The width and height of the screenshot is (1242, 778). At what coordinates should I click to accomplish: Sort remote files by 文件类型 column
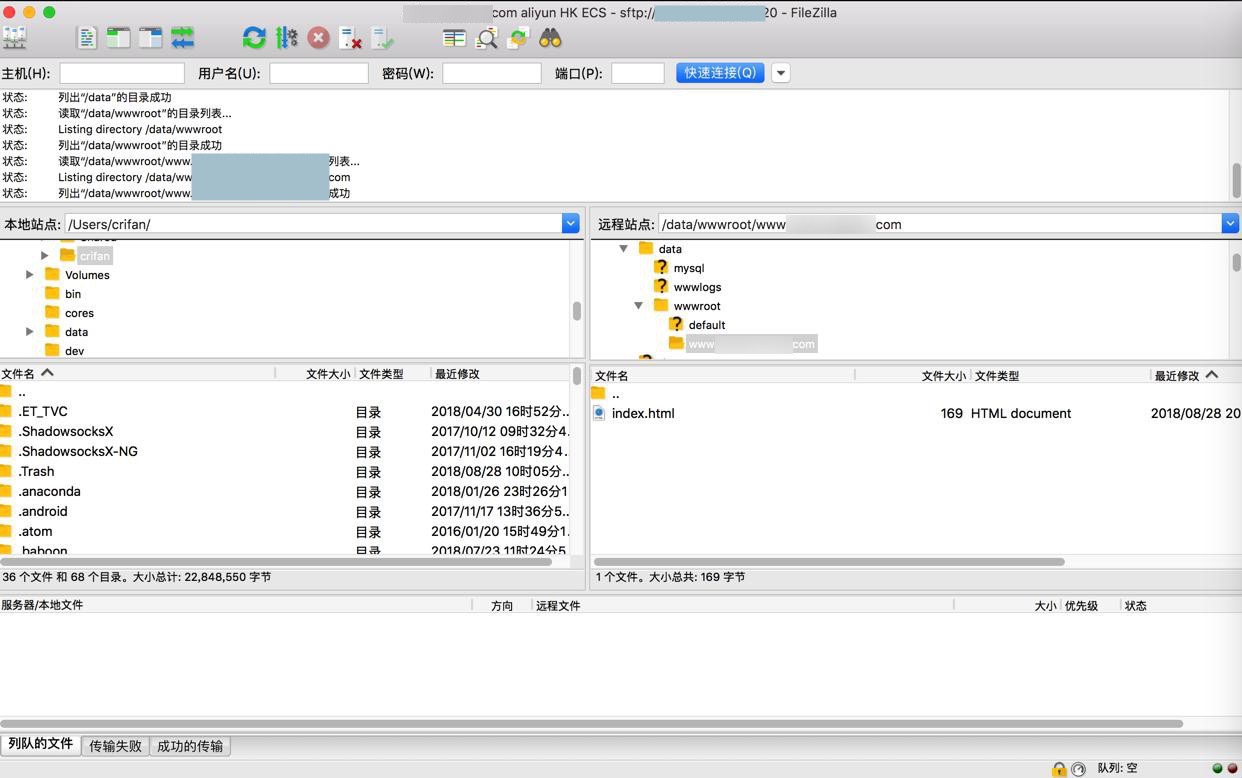1060,375
